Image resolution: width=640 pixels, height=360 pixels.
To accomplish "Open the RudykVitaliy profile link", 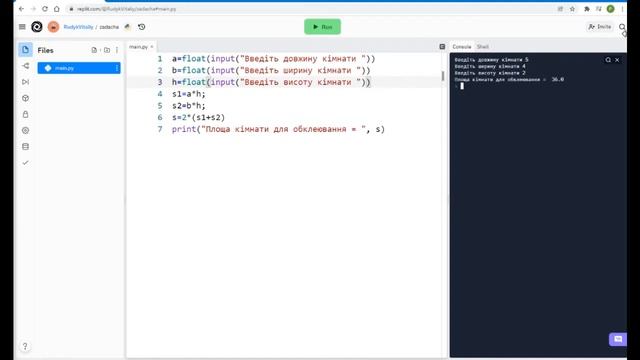I will pyautogui.click(x=78, y=27).
